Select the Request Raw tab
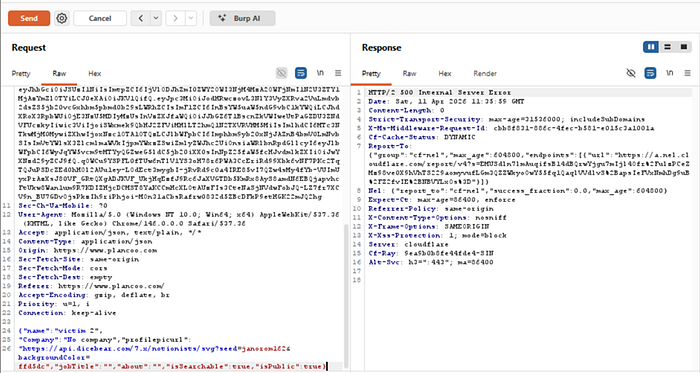The height and width of the screenshot is (373, 700). [59, 74]
